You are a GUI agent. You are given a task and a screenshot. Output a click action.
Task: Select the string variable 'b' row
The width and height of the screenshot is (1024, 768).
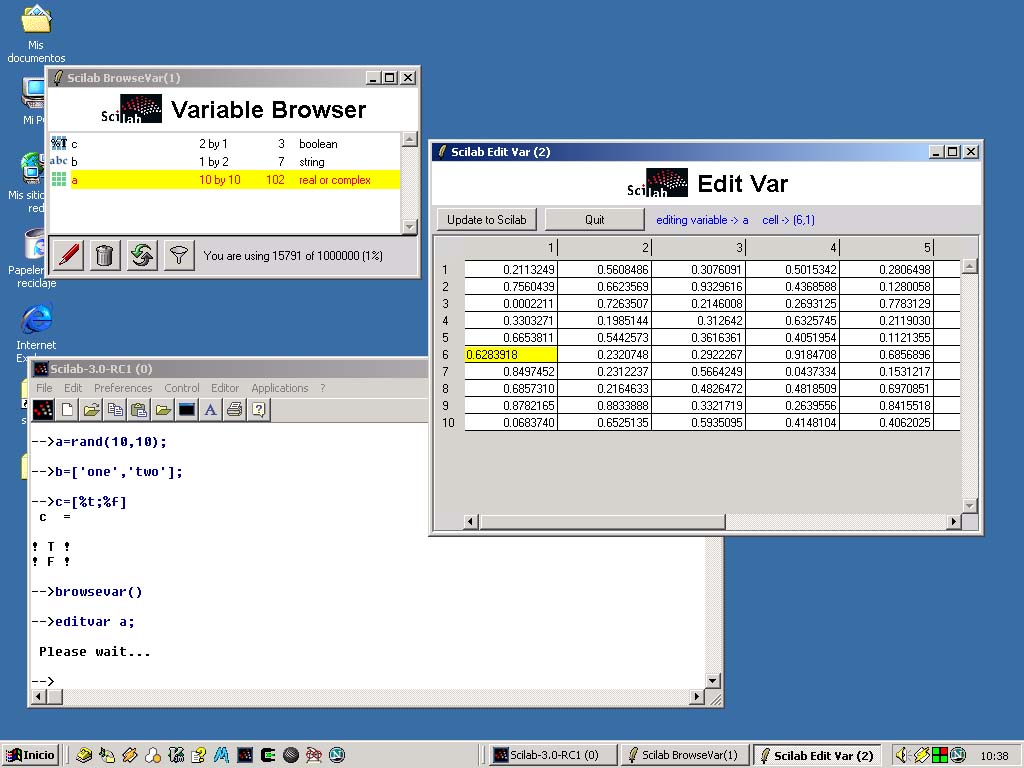[200, 161]
